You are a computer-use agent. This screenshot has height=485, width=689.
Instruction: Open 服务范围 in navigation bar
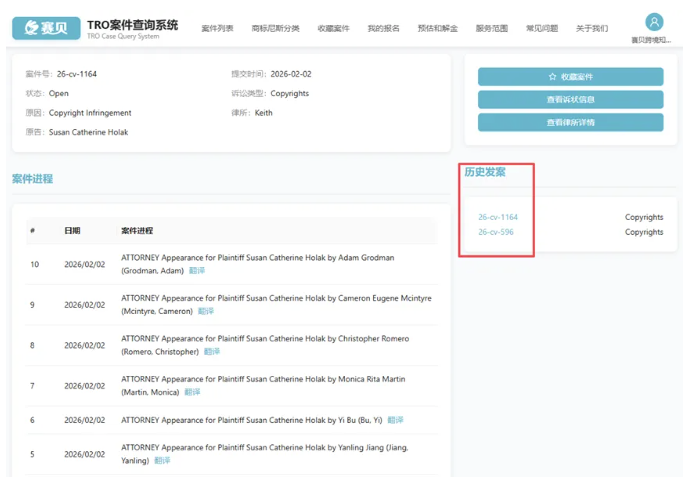click(491, 29)
